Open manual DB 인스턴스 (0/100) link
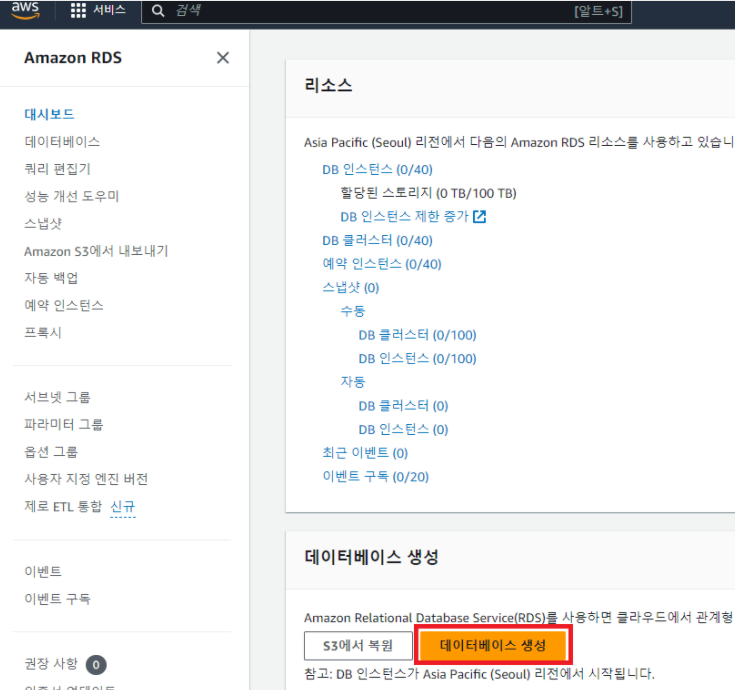The width and height of the screenshot is (735, 690). coord(417,358)
